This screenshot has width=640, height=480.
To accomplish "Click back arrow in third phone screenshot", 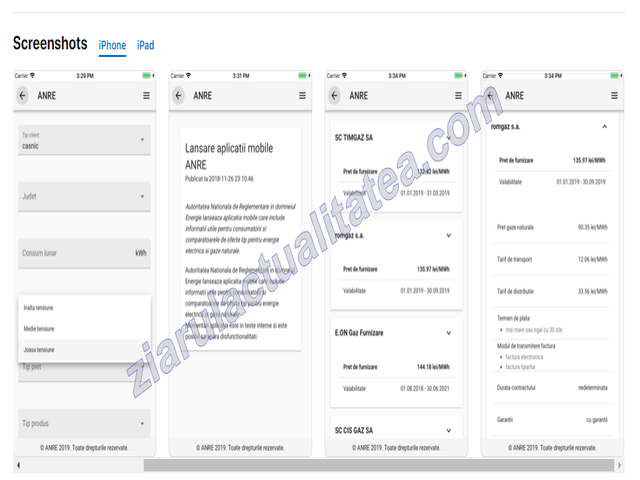I will point(335,96).
